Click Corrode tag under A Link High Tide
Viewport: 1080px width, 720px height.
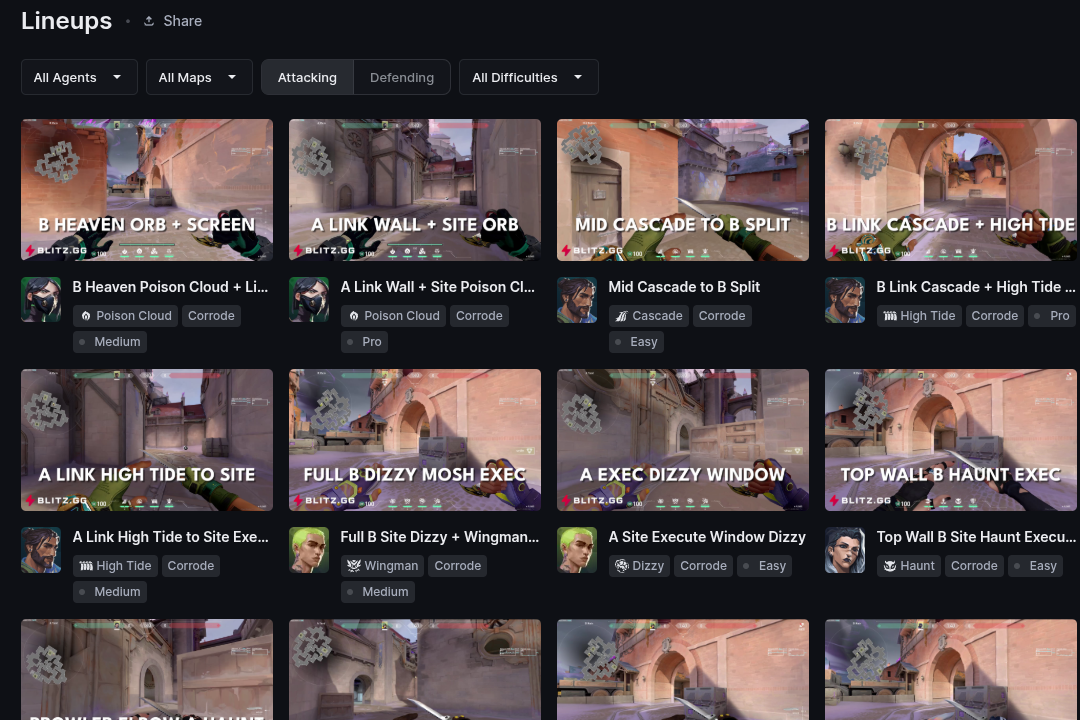click(x=191, y=566)
